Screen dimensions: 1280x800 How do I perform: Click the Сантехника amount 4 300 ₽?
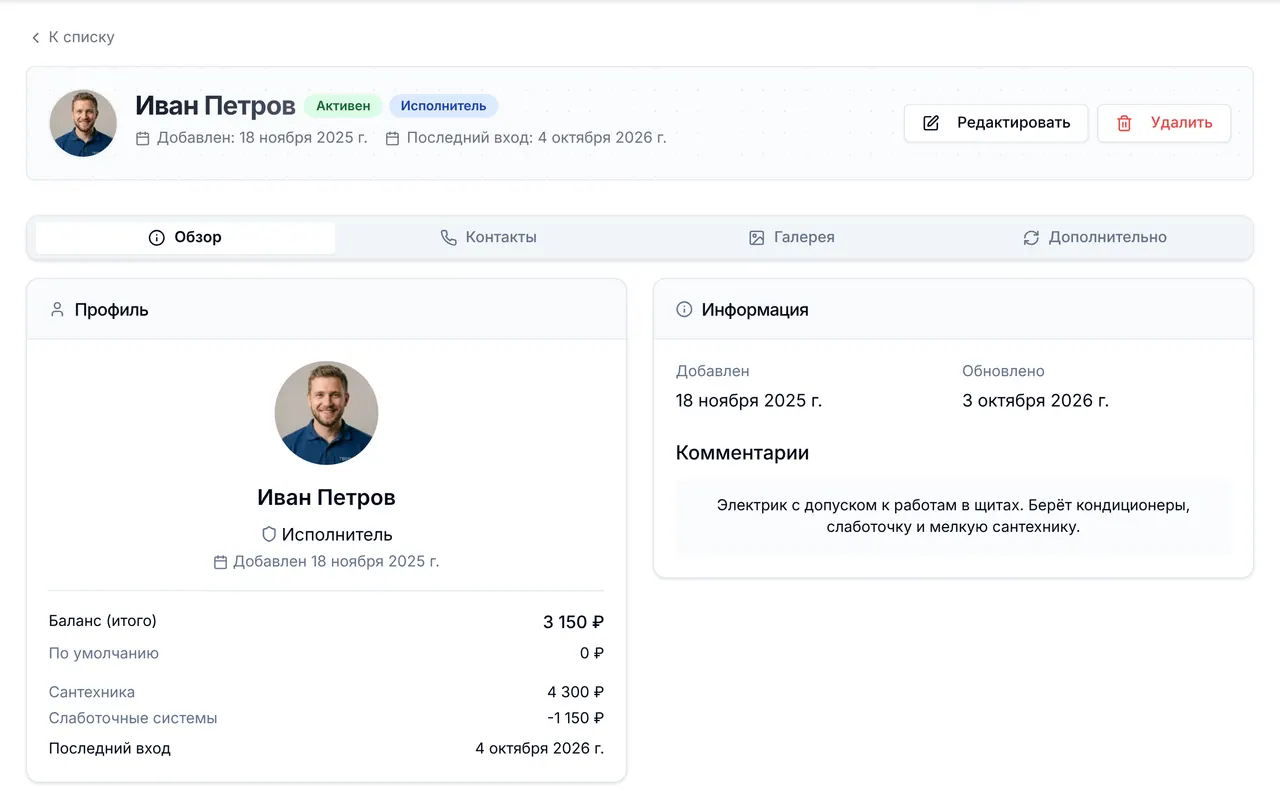(575, 692)
